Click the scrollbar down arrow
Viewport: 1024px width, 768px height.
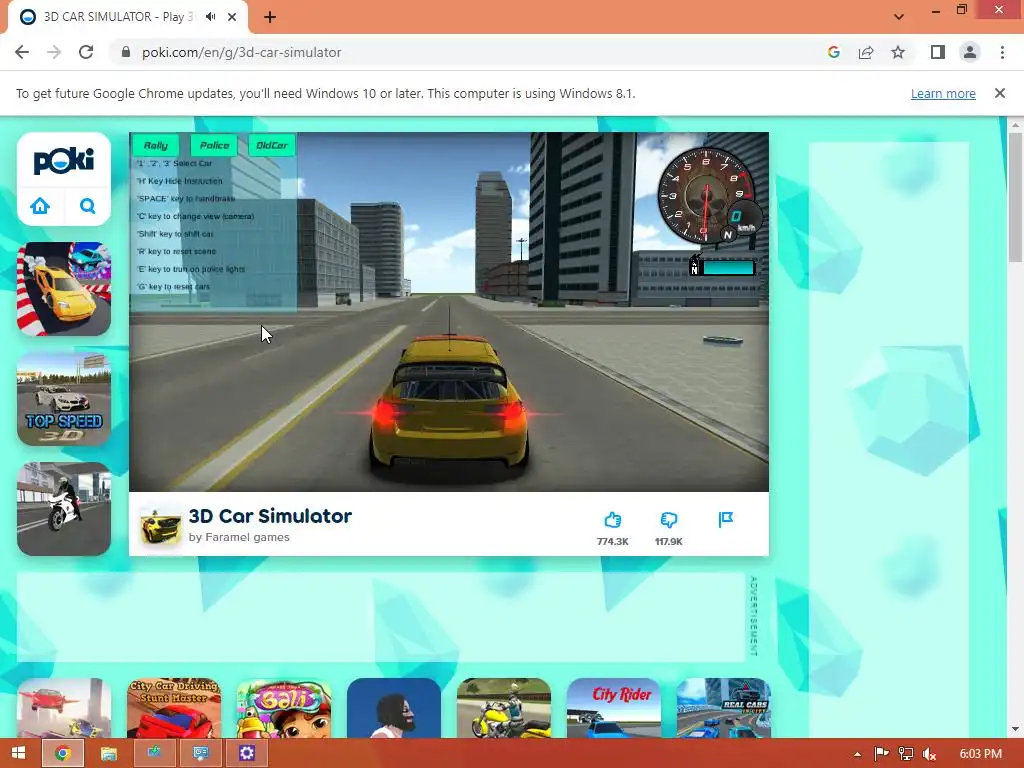pos(1015,729)
